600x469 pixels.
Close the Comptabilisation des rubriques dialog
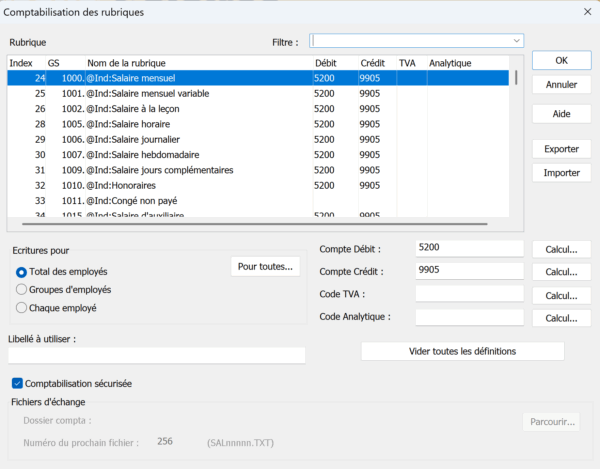coord(585,12)
